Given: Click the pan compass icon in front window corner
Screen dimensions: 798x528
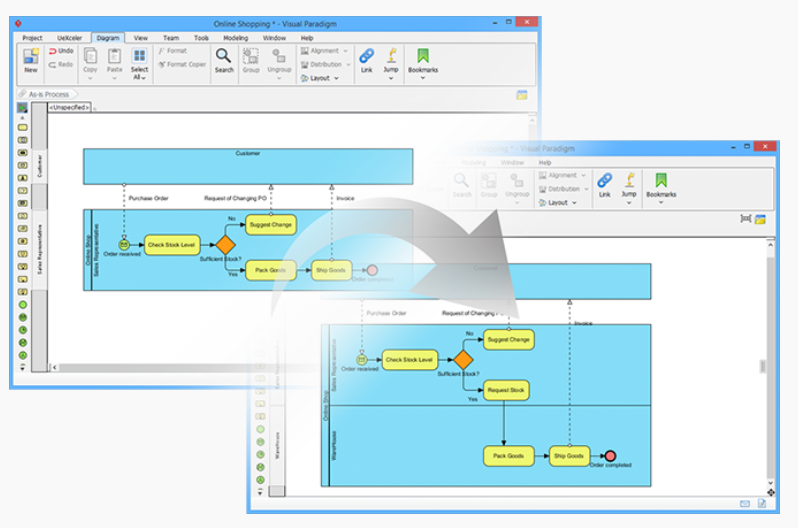Looking at the screenshot, I should (x=771, y=492).
